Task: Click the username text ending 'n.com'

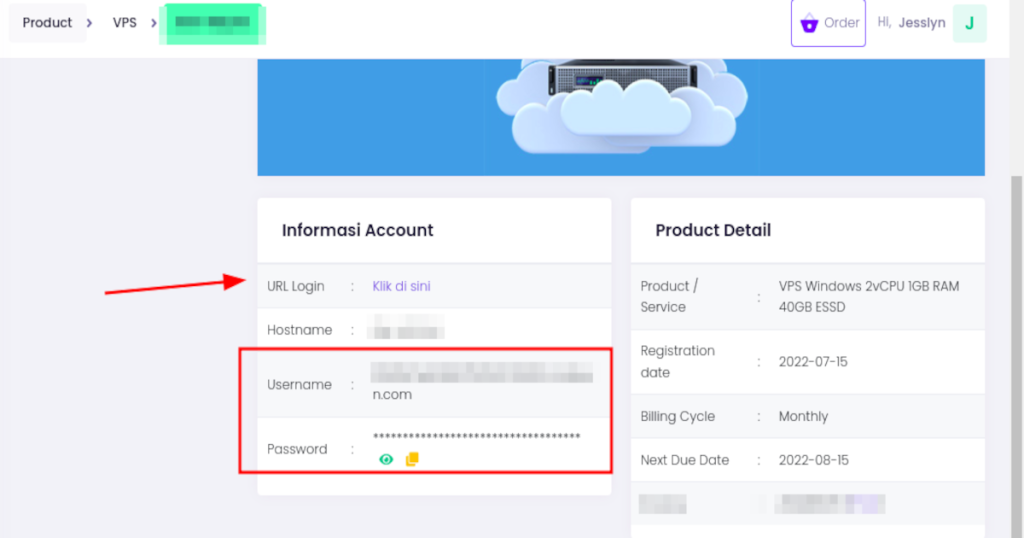Action: [483, 383]
